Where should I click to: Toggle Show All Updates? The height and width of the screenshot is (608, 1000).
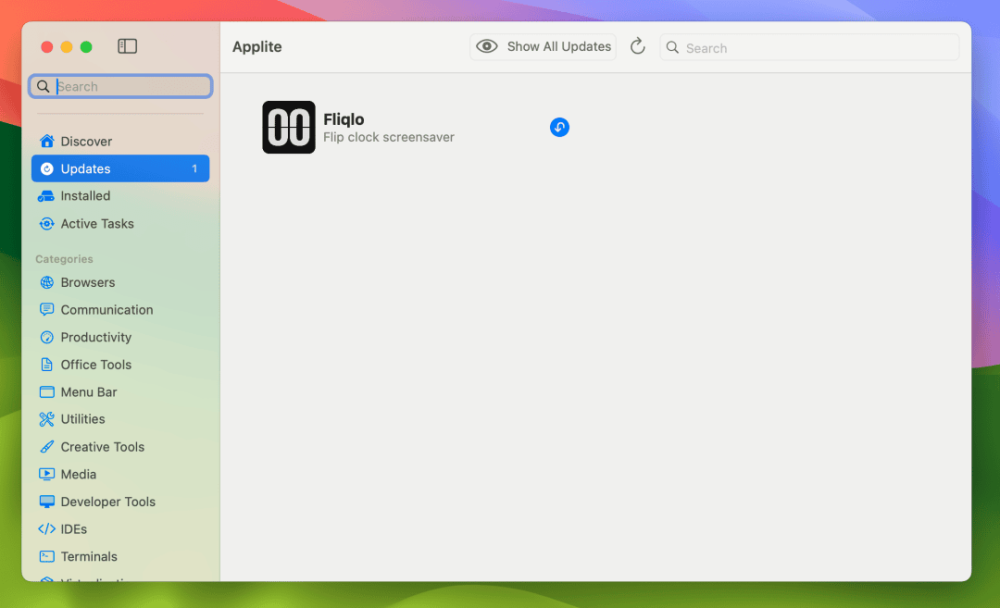[x=543, y=47]
